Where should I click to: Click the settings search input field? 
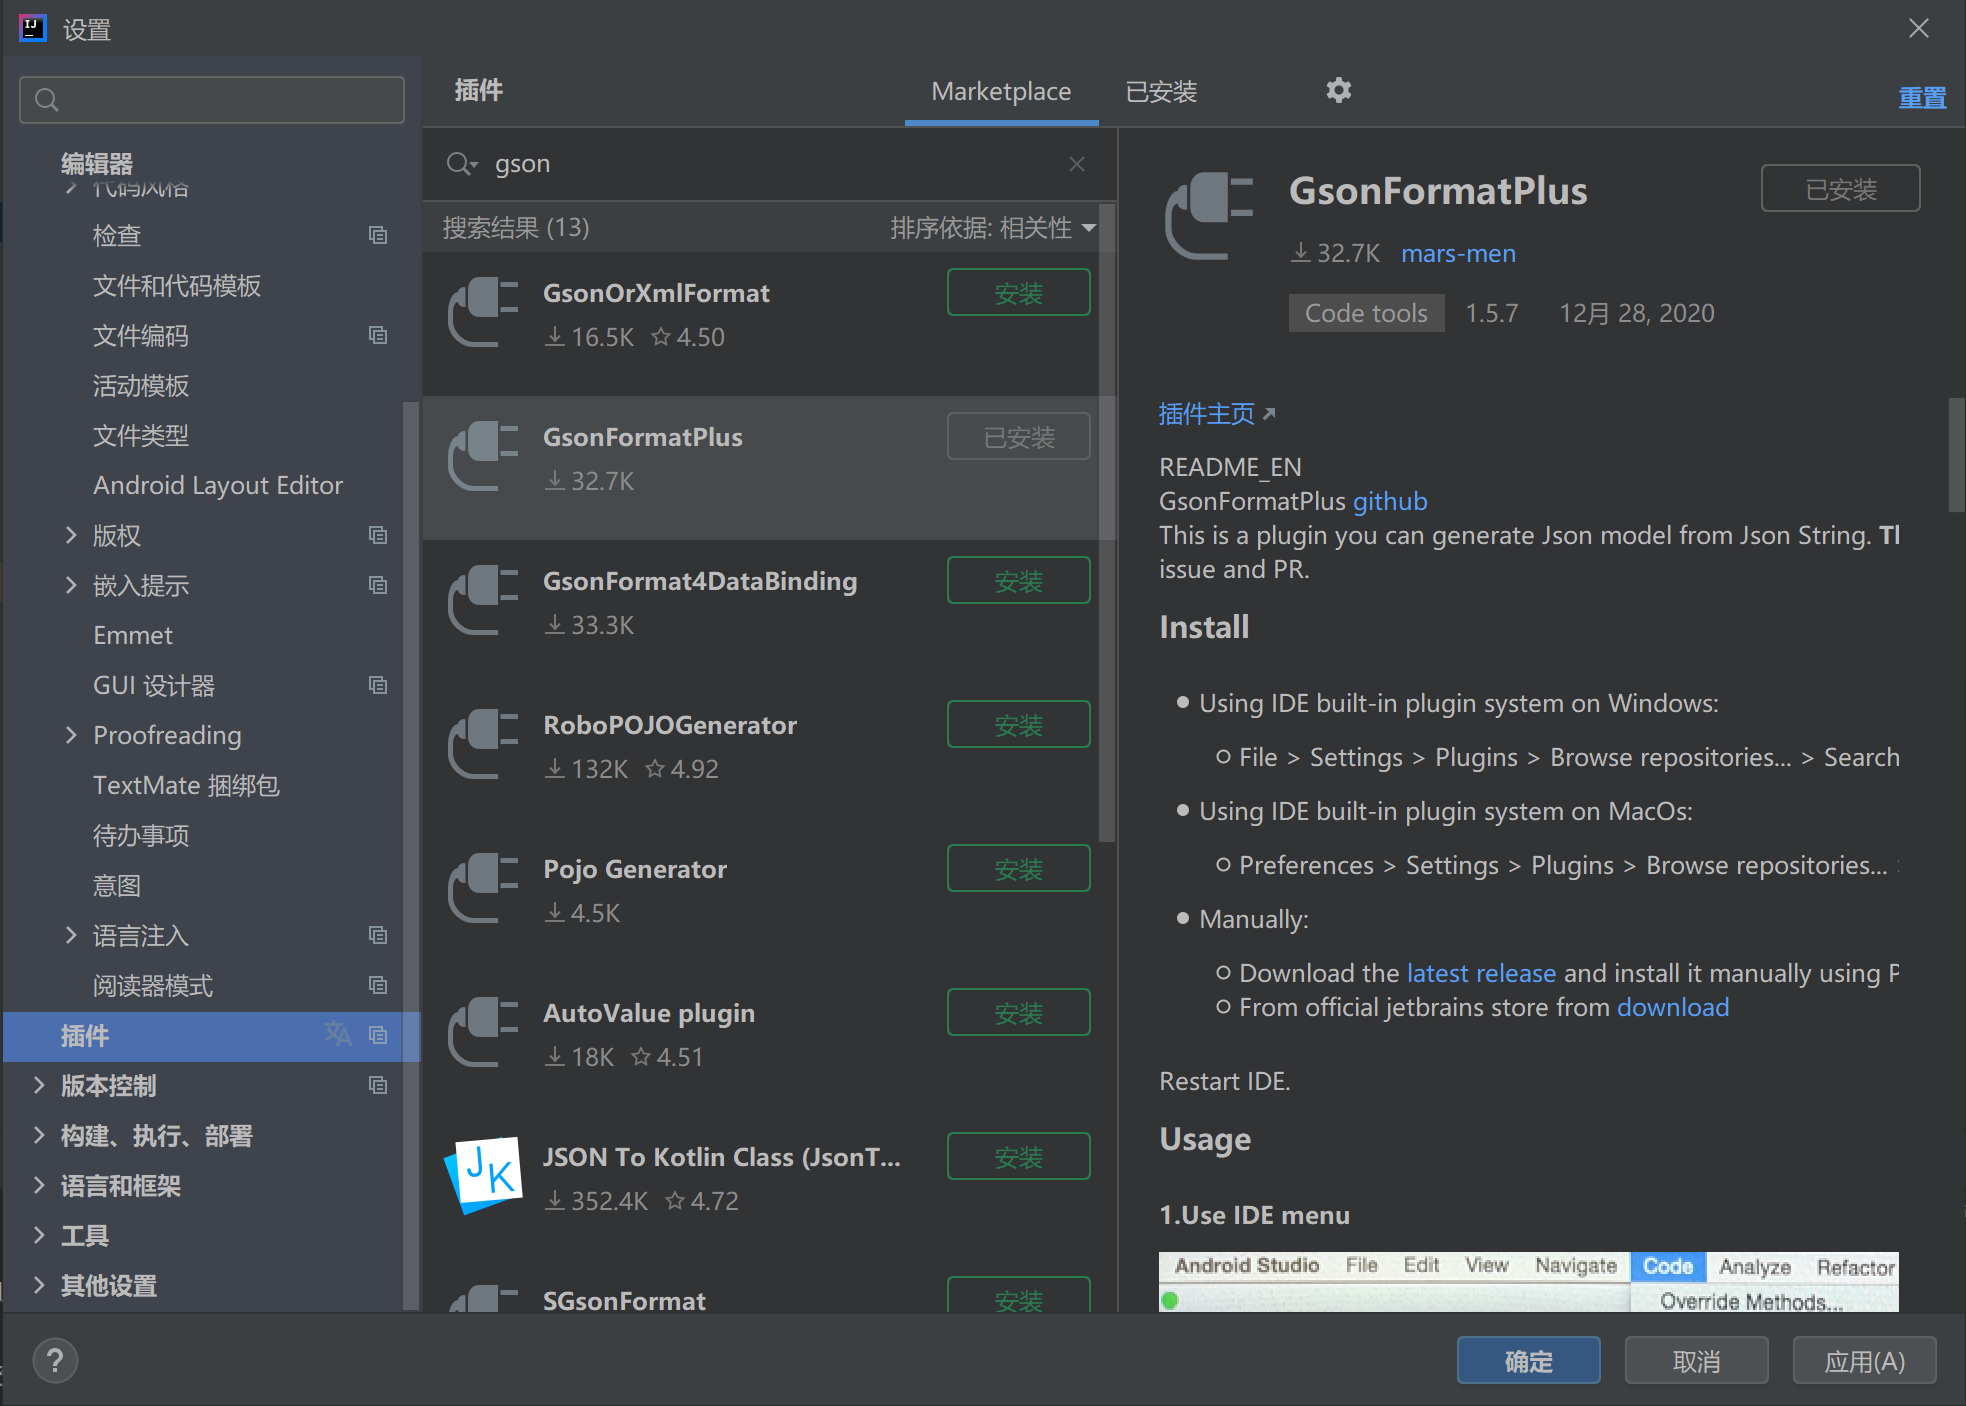pos(212,100)
